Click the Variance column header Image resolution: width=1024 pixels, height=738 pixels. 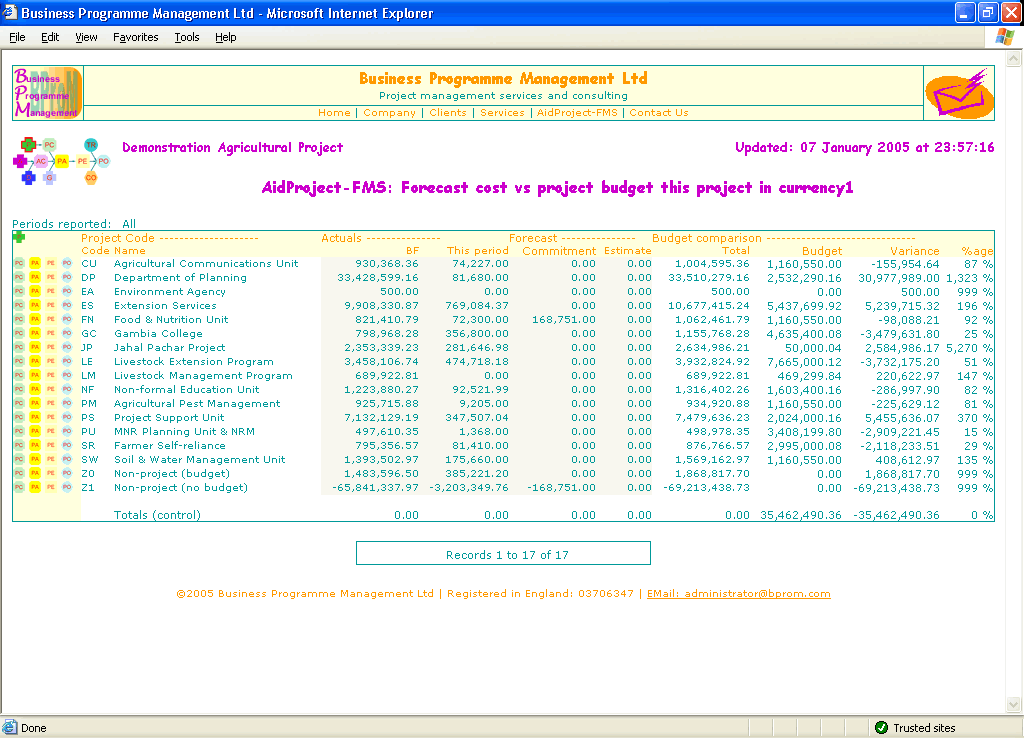tap(914, 251)
